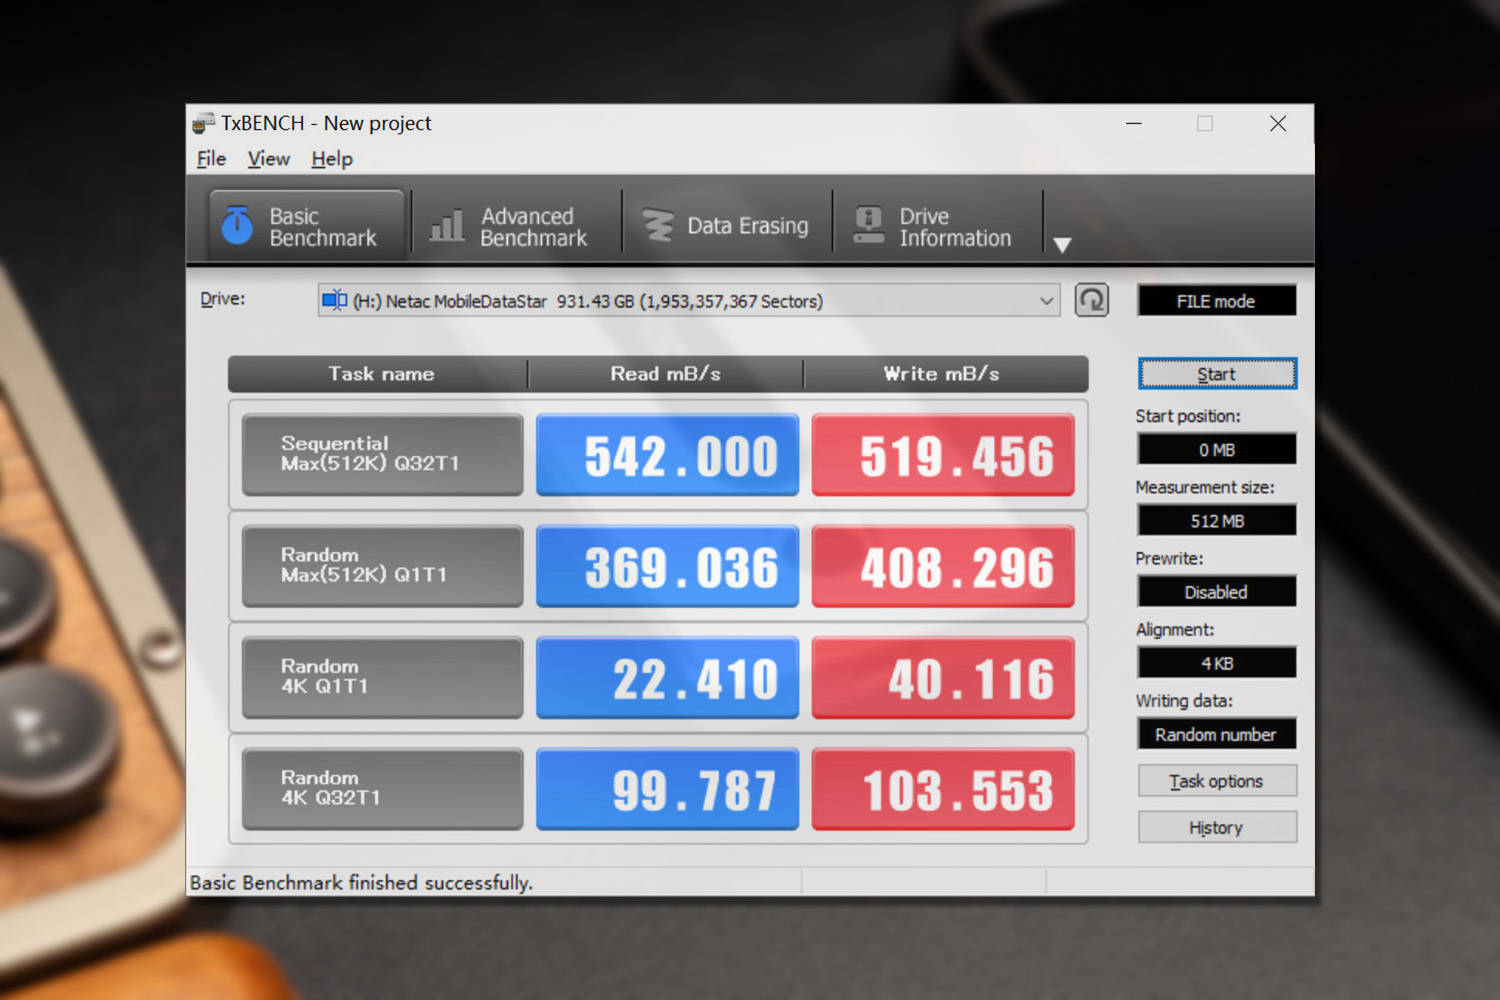Screen dimensions: 1500x1000
Task: Click the Basic Benchmark stopwatch icon
Action: tap(237, 225)
